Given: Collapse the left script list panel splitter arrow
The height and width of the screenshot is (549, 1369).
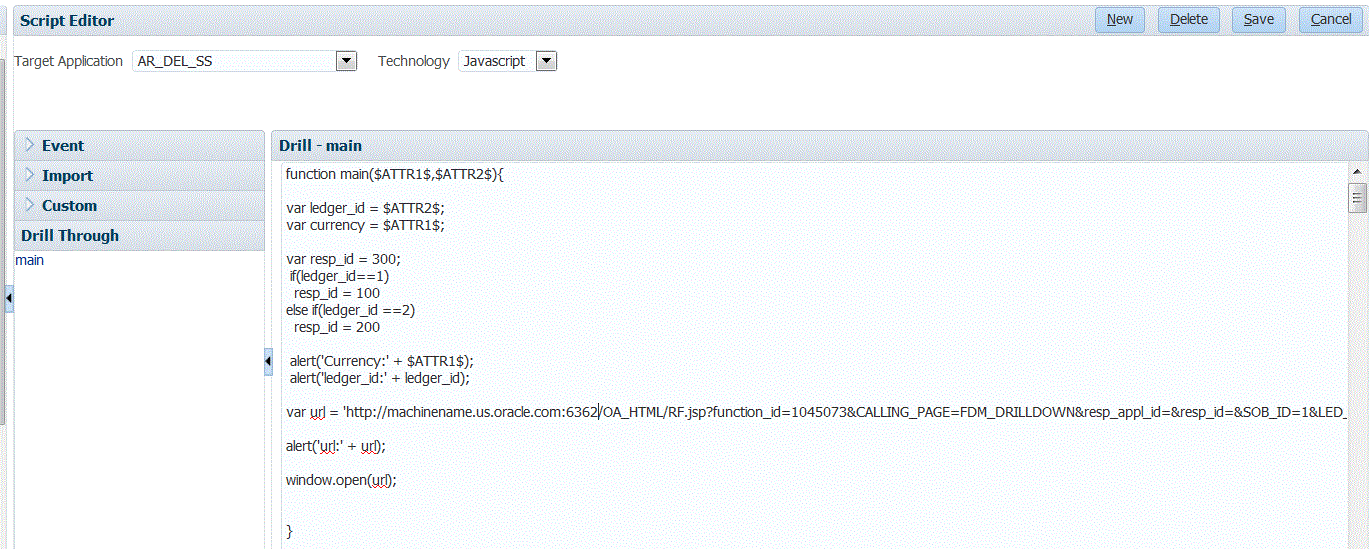Looking at the screenshot, I should coord(268,361).
